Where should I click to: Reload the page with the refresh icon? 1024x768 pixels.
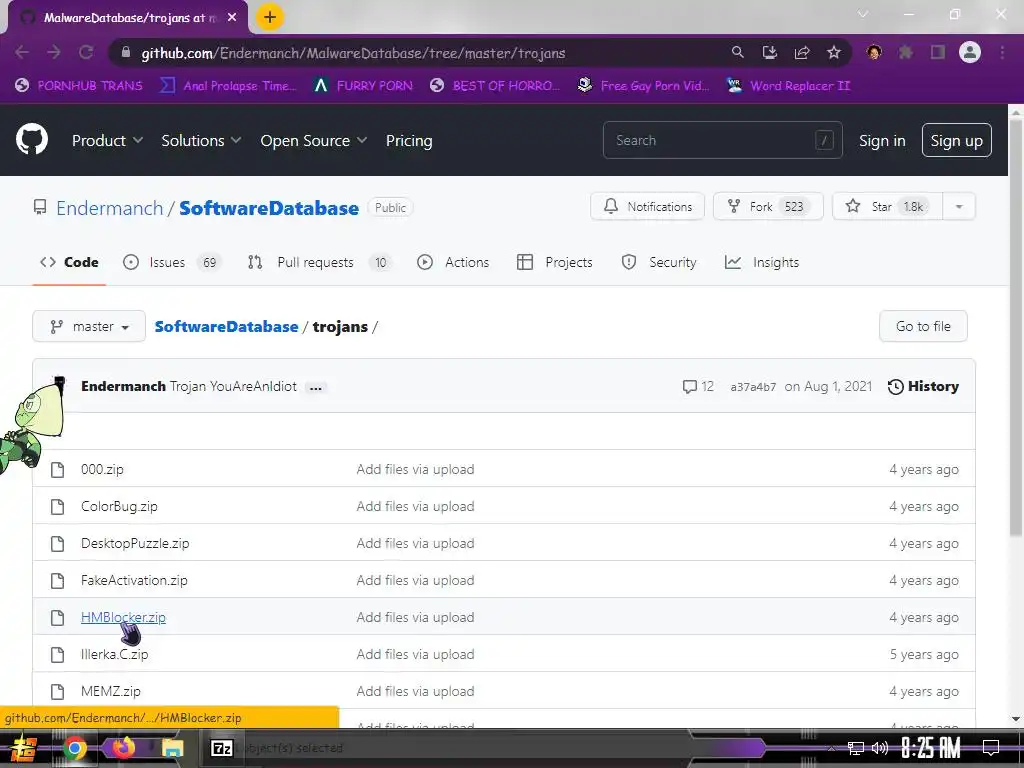pos(86,52)
